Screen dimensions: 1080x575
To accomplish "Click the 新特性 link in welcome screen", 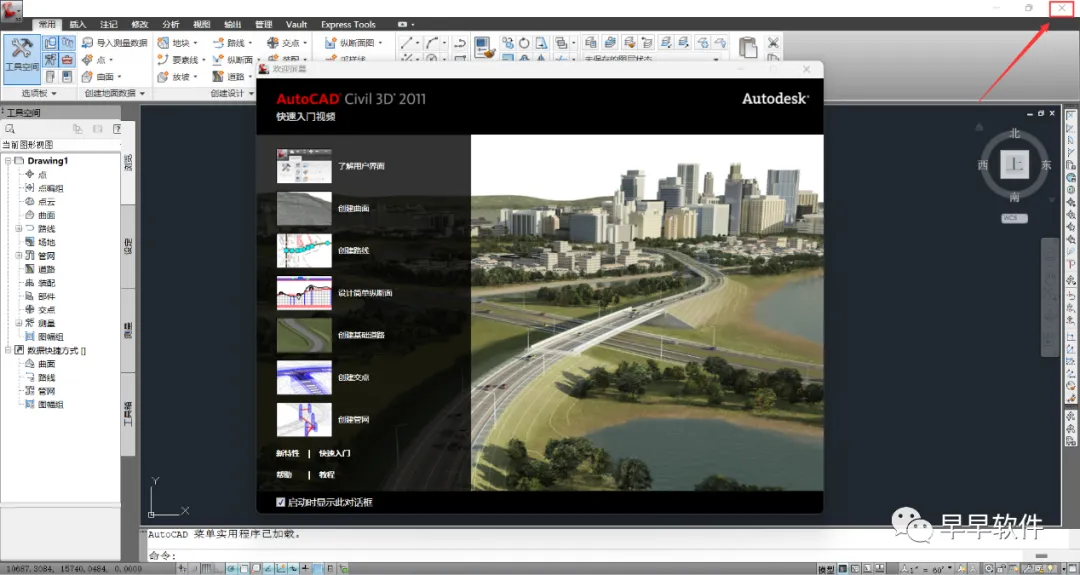I will (x=288, y=453).
